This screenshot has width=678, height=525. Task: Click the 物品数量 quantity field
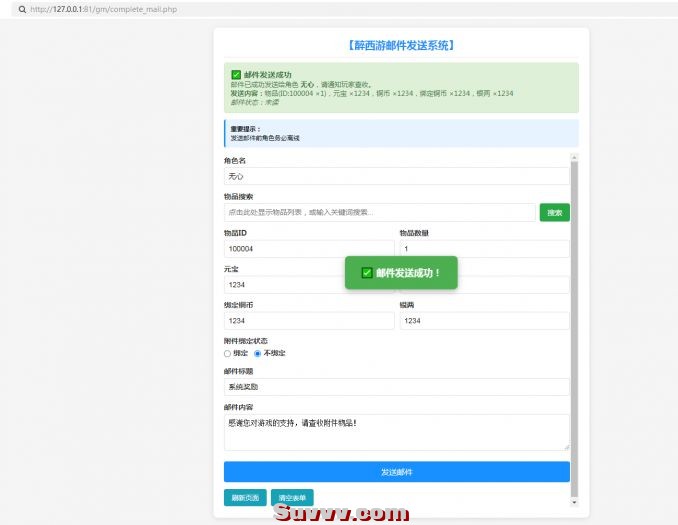484,249
